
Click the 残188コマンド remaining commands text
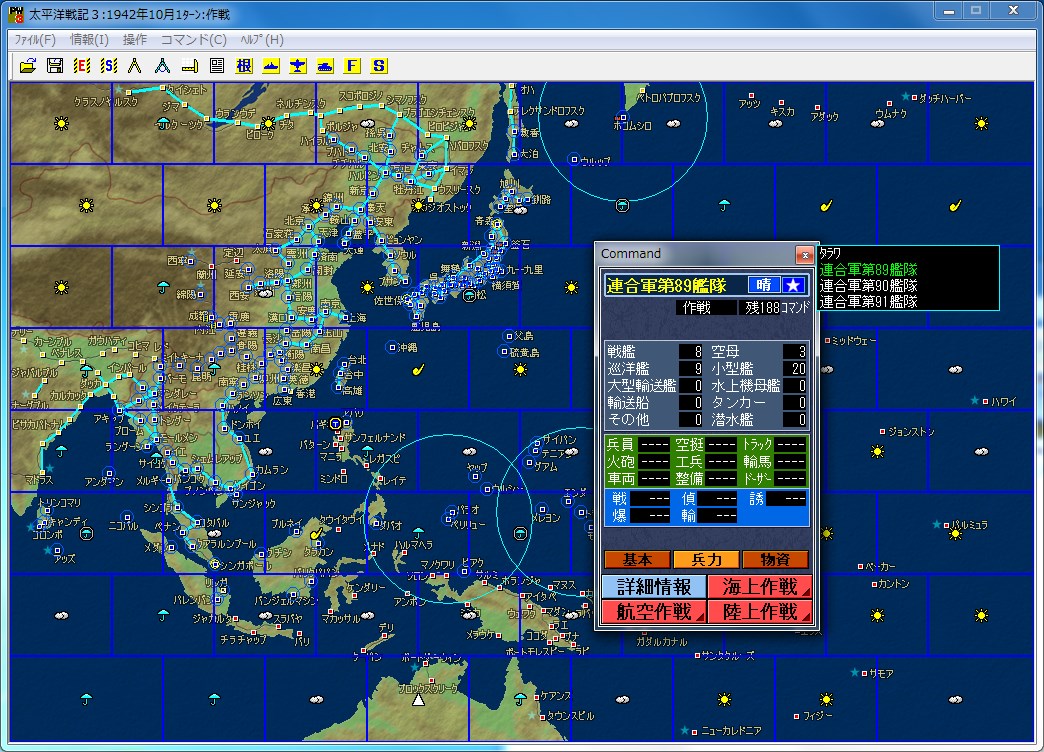776,307
